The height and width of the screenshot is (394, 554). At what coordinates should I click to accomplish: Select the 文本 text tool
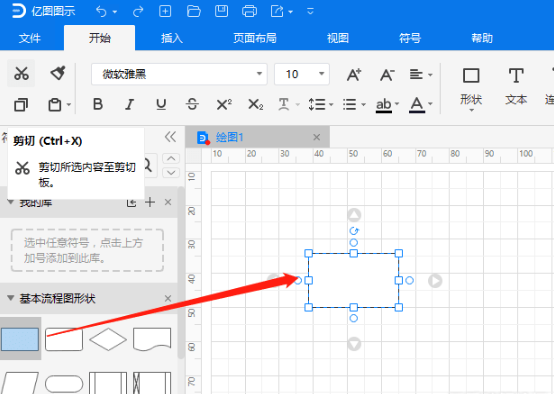[516, 87]
